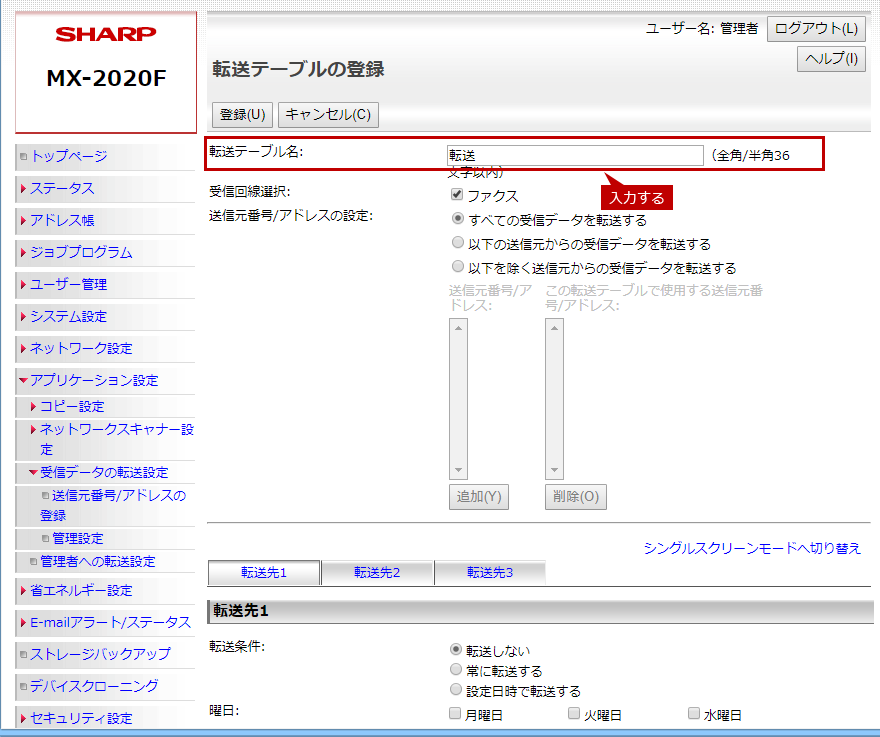Viewport: 880px width, 737px height.
Task: Select 常に転送する radio option
Action: tap(458, 671)
